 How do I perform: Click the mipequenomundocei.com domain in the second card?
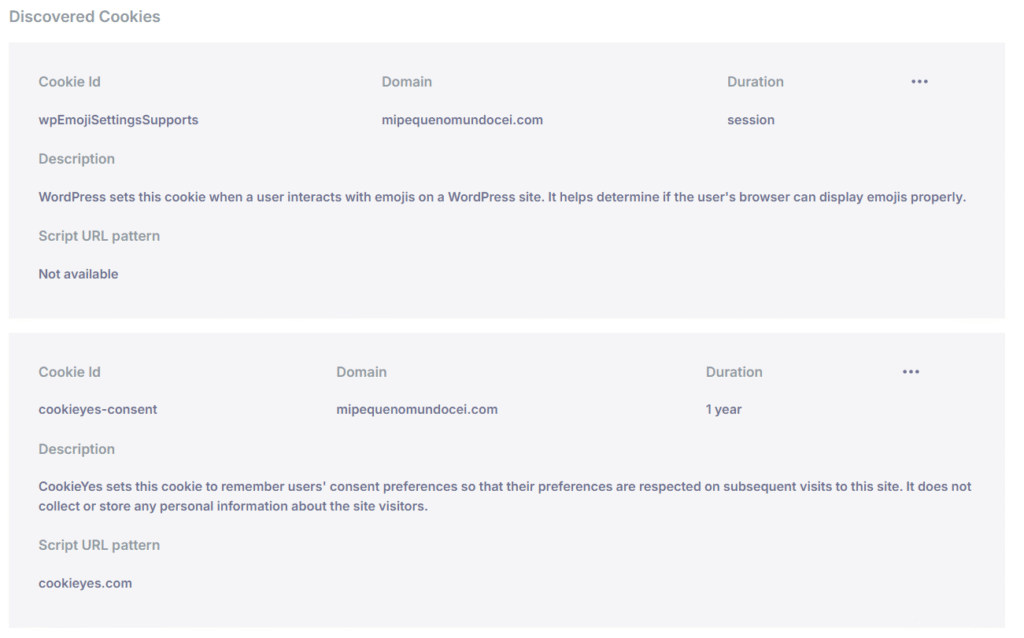point(417,409)
